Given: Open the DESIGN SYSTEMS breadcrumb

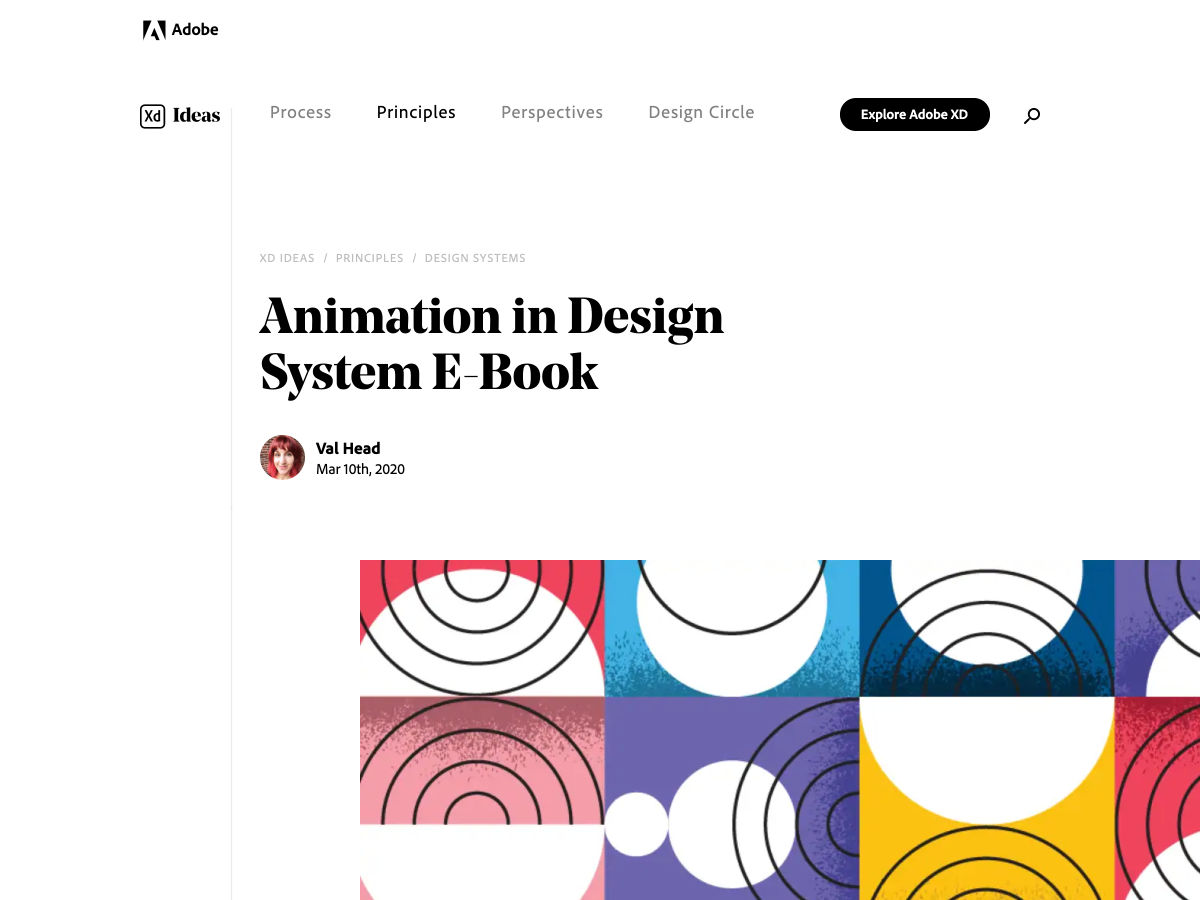Looking at the screenshot, I should click(x=475, y=258).
